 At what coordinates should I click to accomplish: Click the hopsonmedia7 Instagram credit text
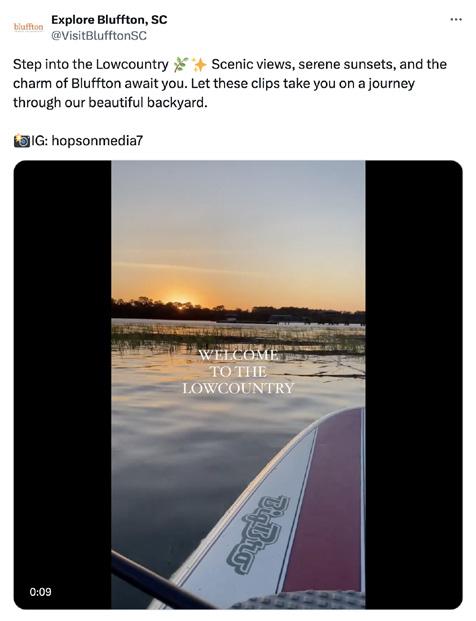point(97,141)
